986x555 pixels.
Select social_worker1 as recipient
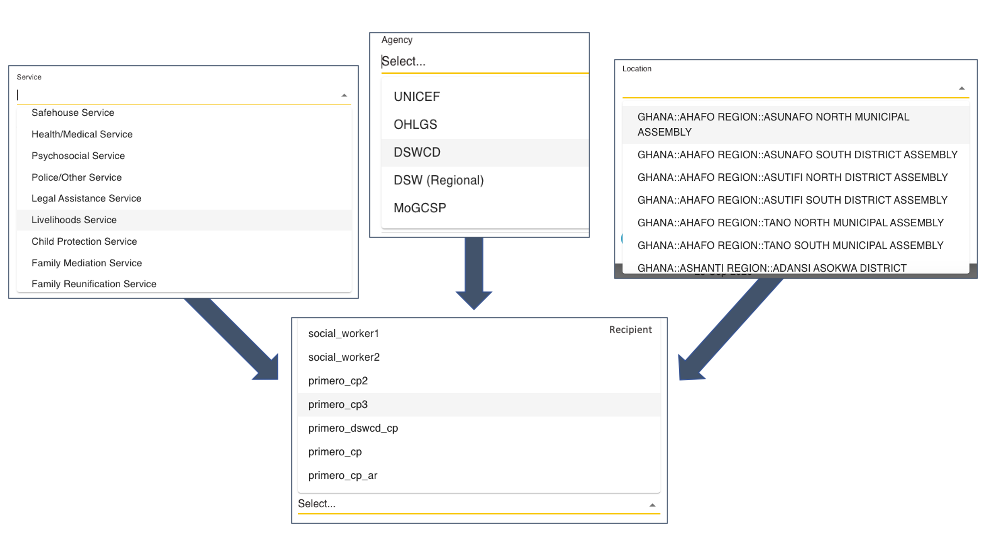[x=479, y=333]
